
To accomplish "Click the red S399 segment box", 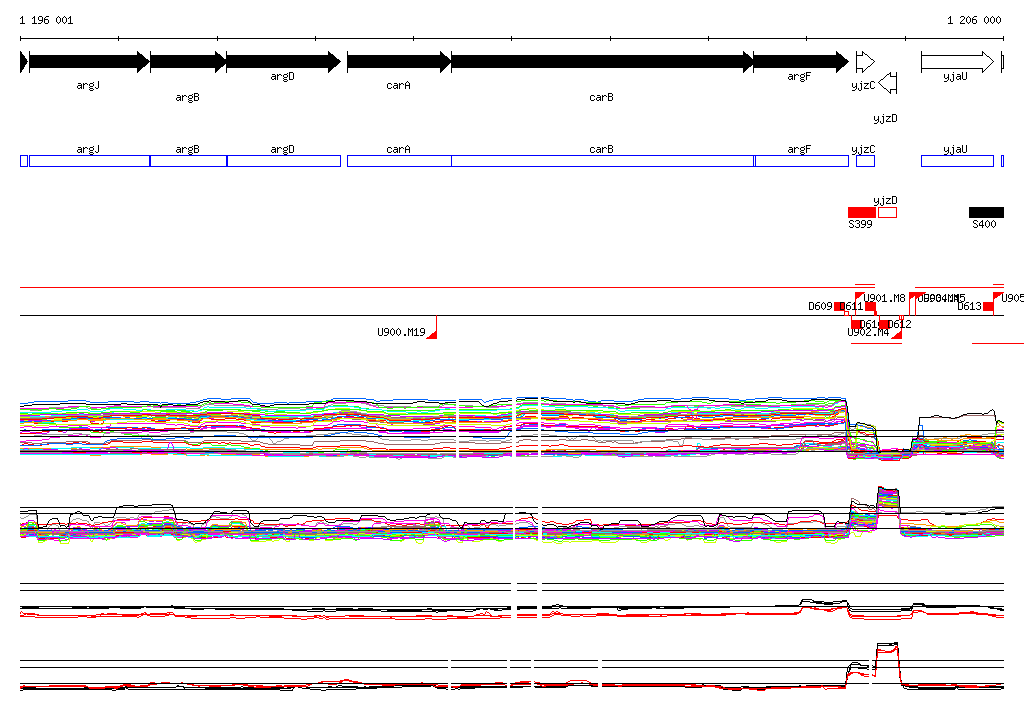I will coord(861,212).
